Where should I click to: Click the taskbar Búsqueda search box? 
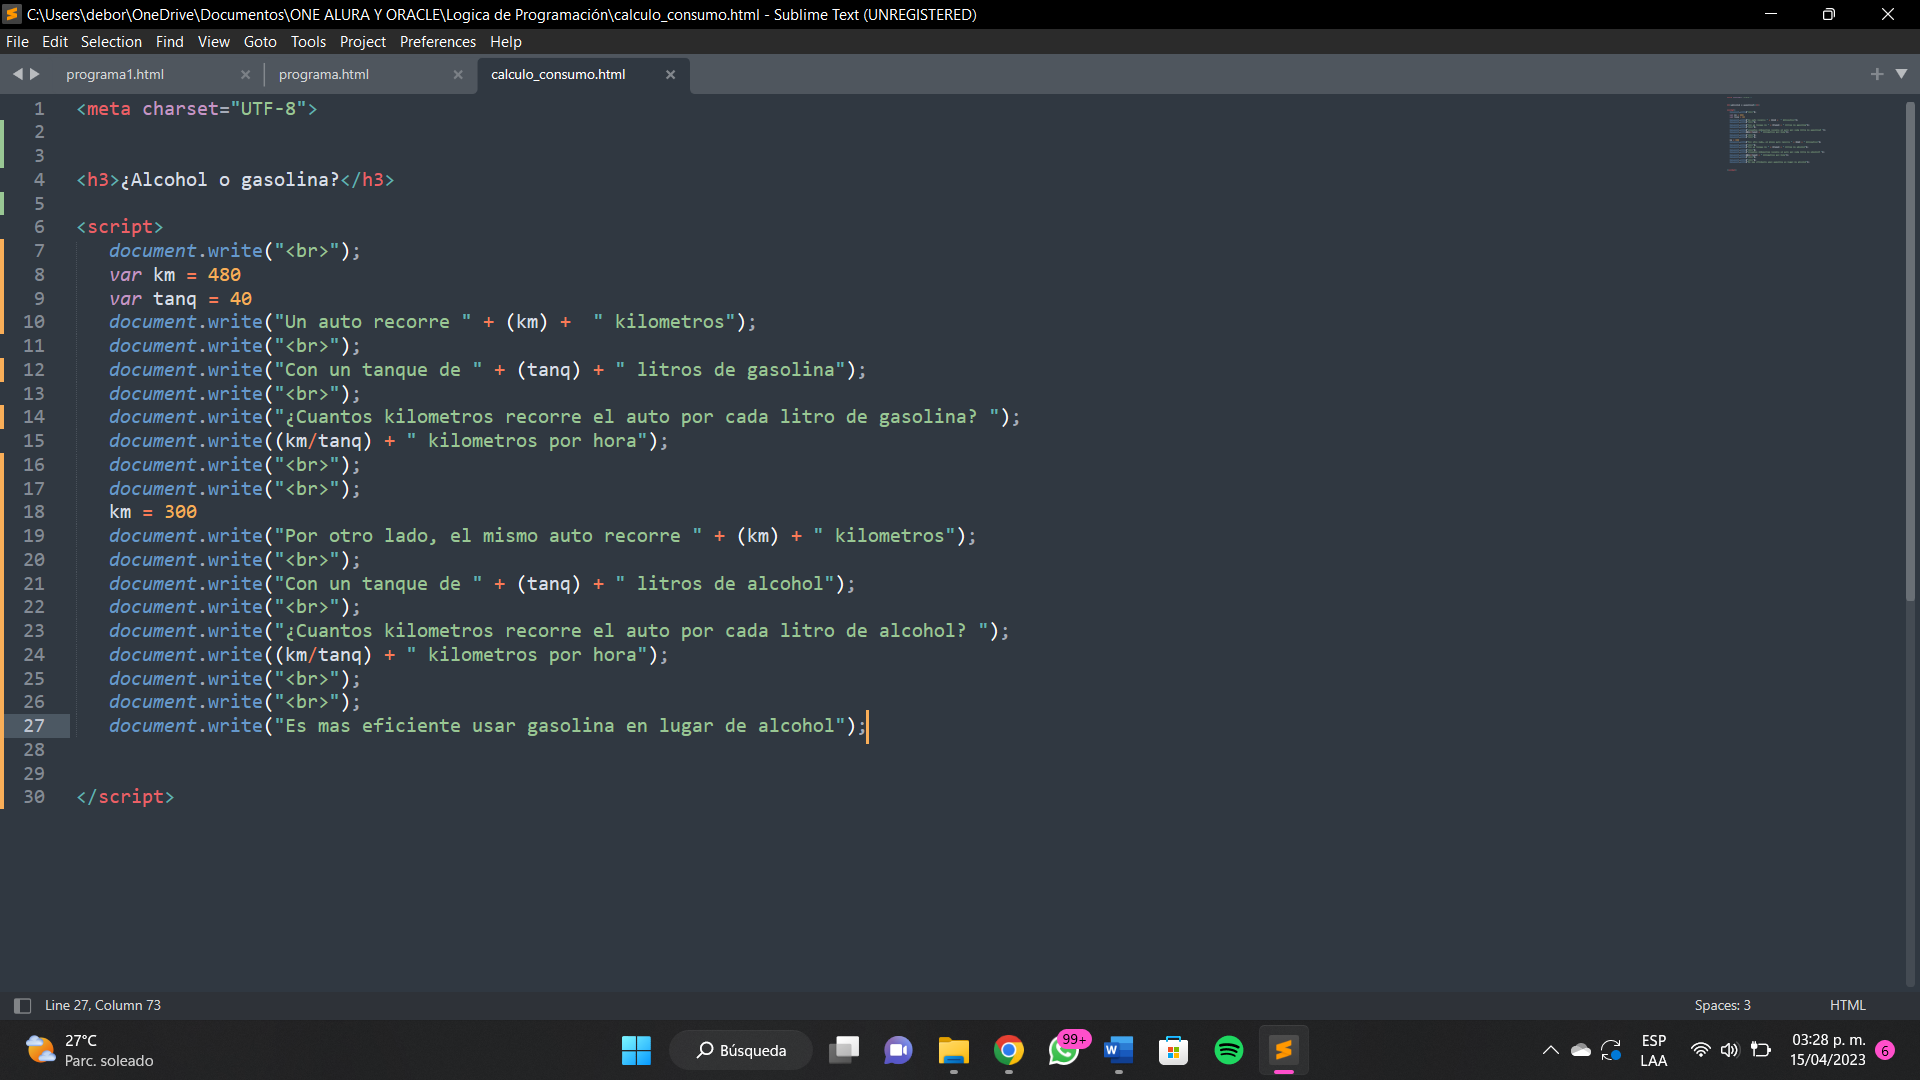[x=741, y=1050]
